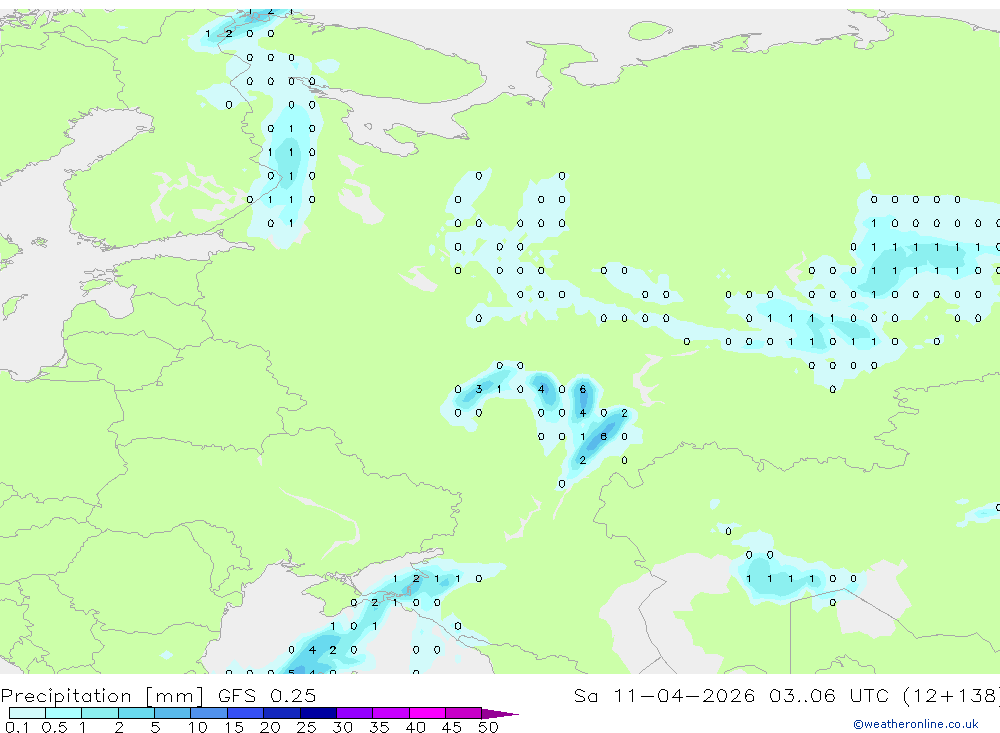Click the 40–45 mm magenta legend swatch
The image size is (1000, 733).
point(427,713)
